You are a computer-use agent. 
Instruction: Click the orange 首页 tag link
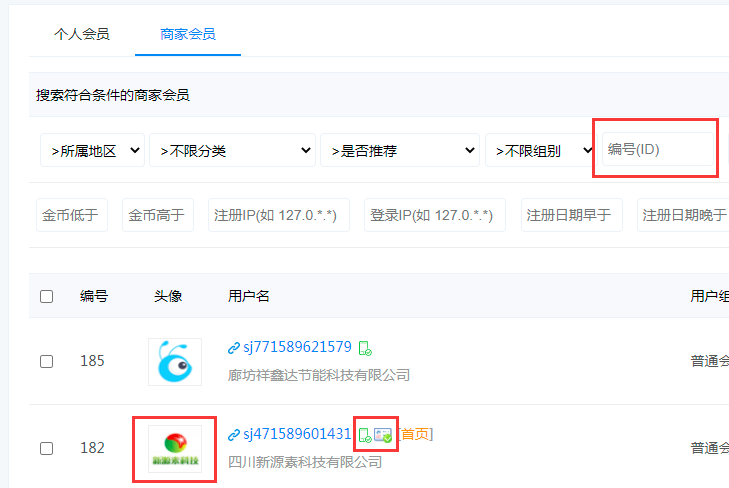point(415,434)
